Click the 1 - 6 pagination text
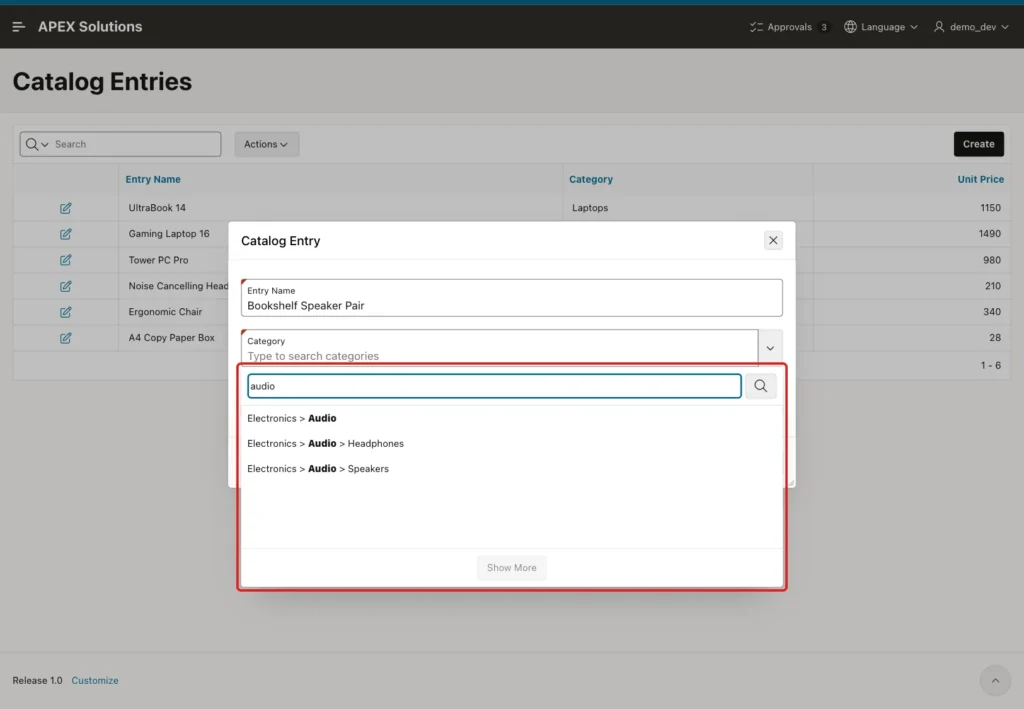The height and width of the screenshot is (709, 1024). coord(990,366)
